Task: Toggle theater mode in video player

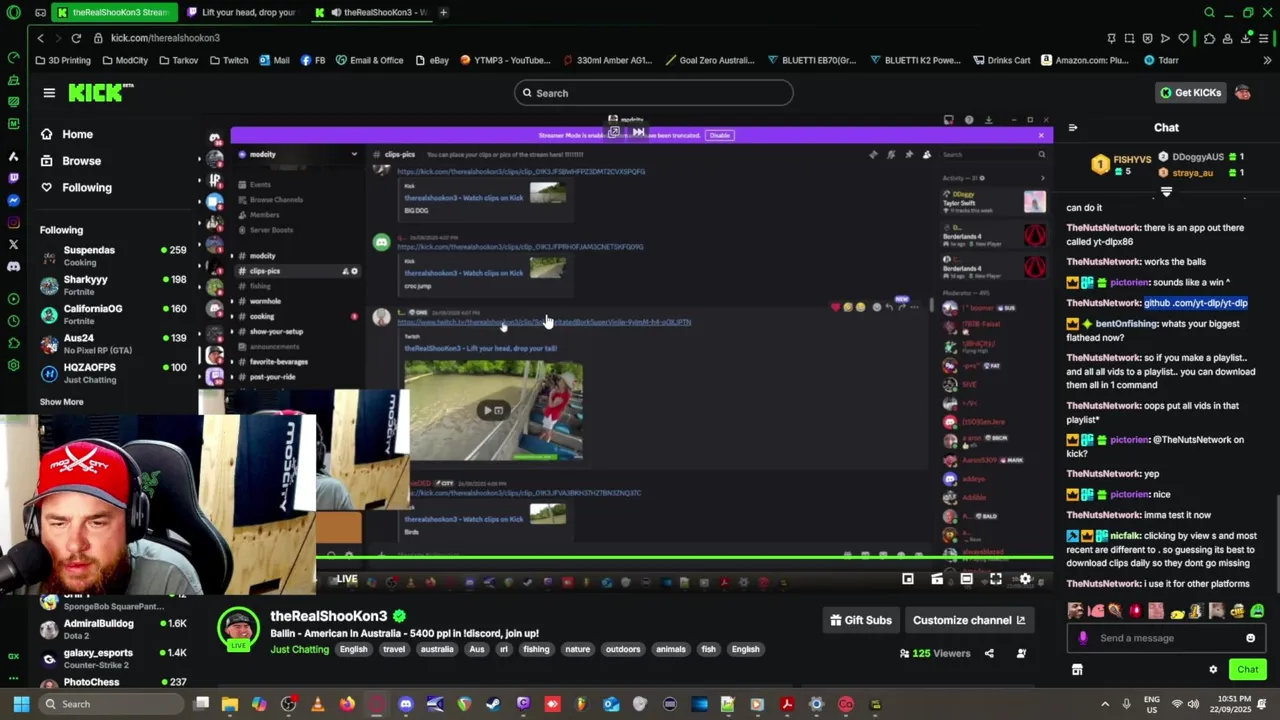Action: pos(966,579)
